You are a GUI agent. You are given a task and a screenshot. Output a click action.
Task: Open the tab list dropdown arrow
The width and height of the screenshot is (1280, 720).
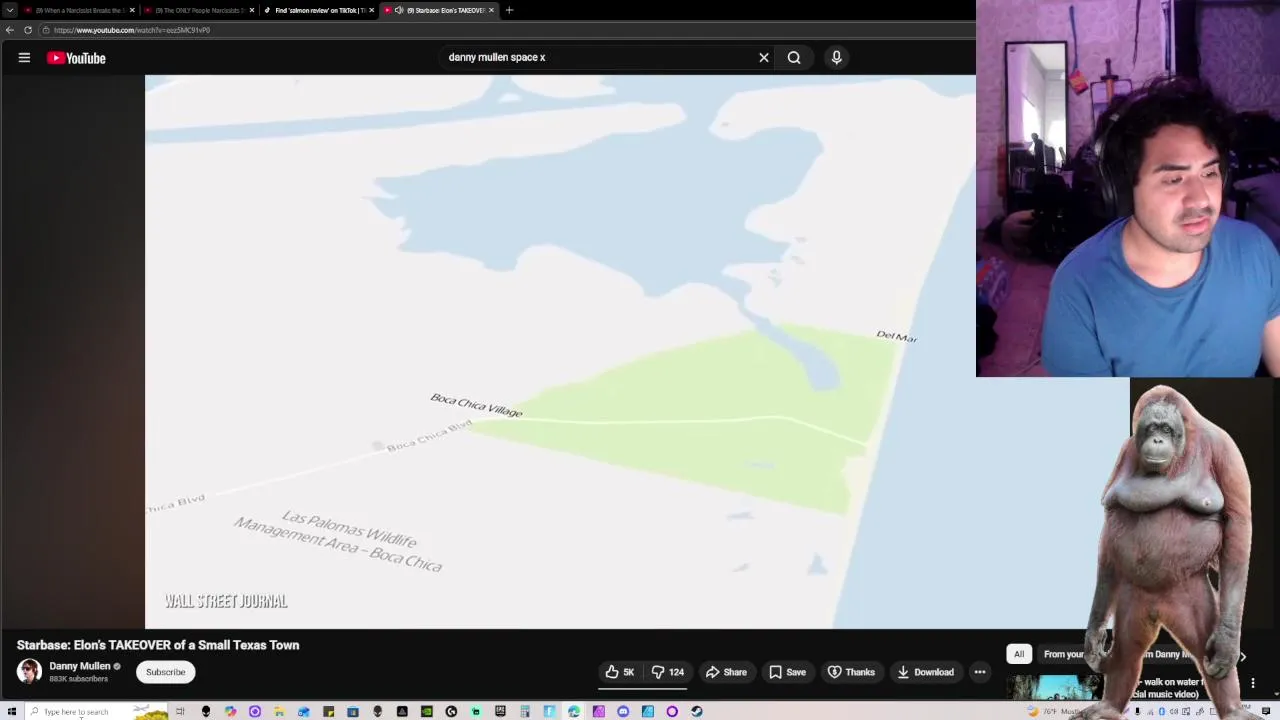(x=10, y=10)
